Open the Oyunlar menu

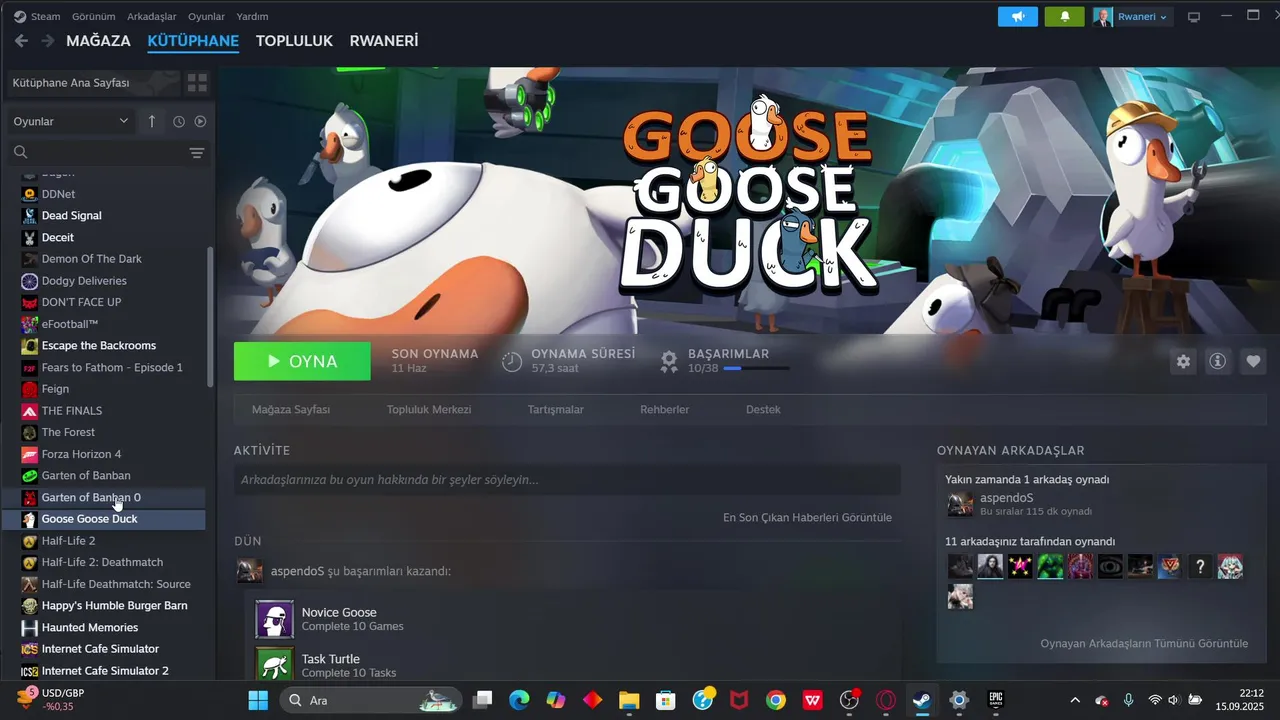click(x=207, y=16)
